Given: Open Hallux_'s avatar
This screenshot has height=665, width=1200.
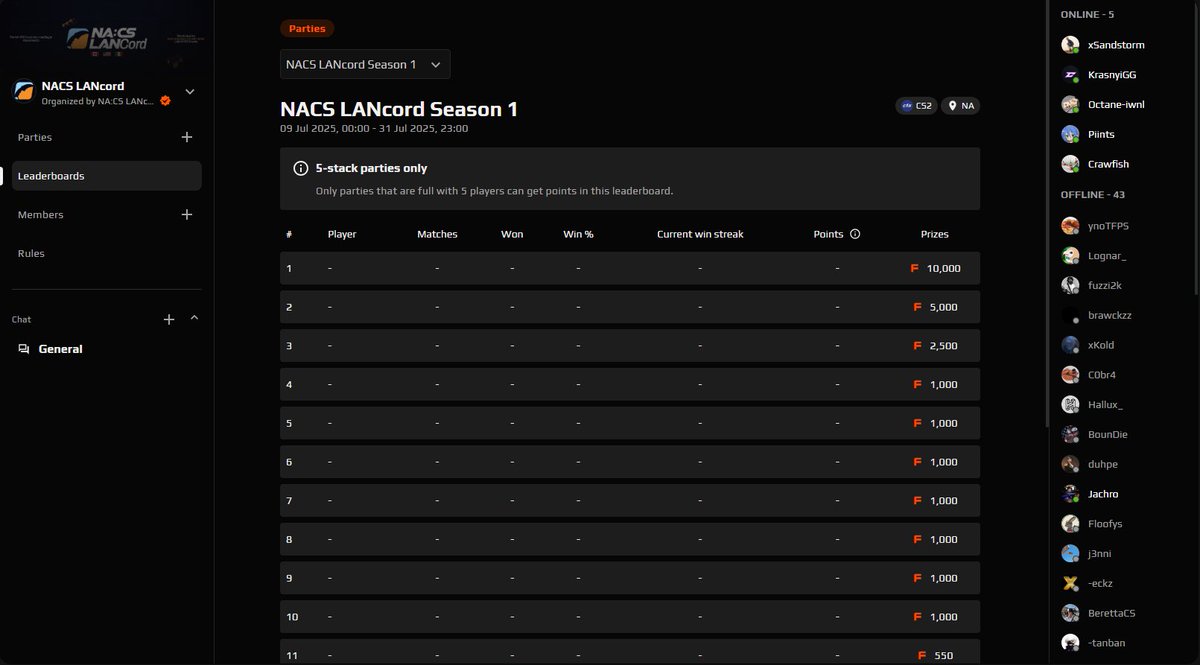Looking at the screenshot, I should click(1070, 405).
